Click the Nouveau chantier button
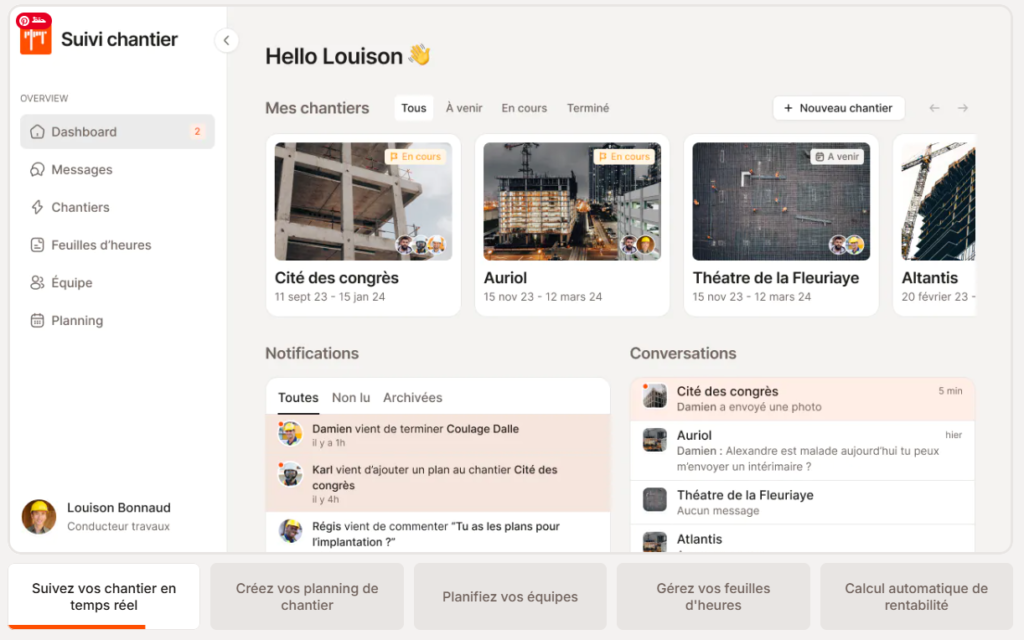This screenshot has height=640, width=1024. point(839,108)
